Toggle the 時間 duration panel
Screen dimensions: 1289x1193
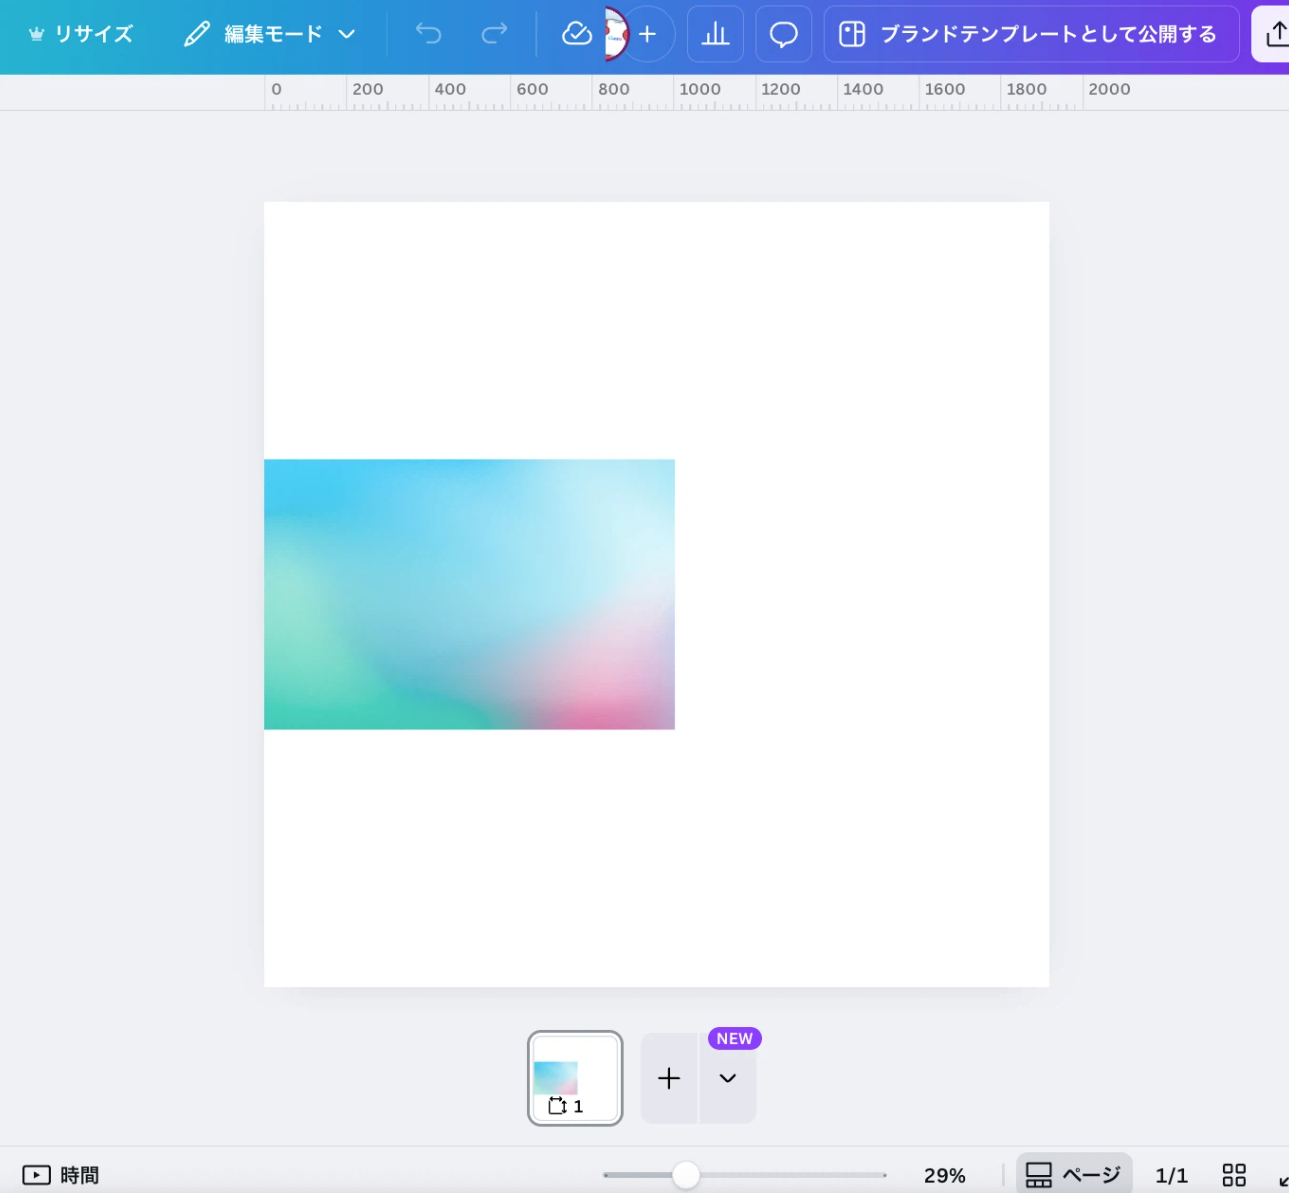[x=61, y=1174]
